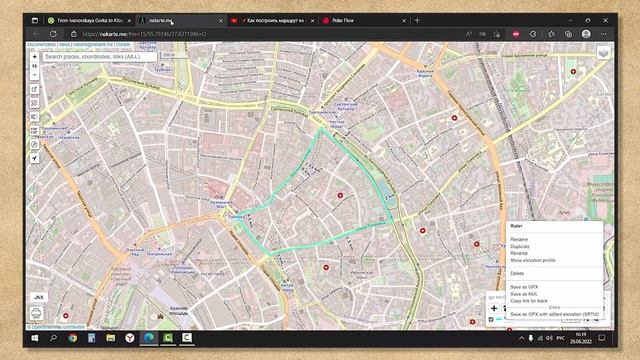Launch Chrome from the taskbar

(73, 338)
